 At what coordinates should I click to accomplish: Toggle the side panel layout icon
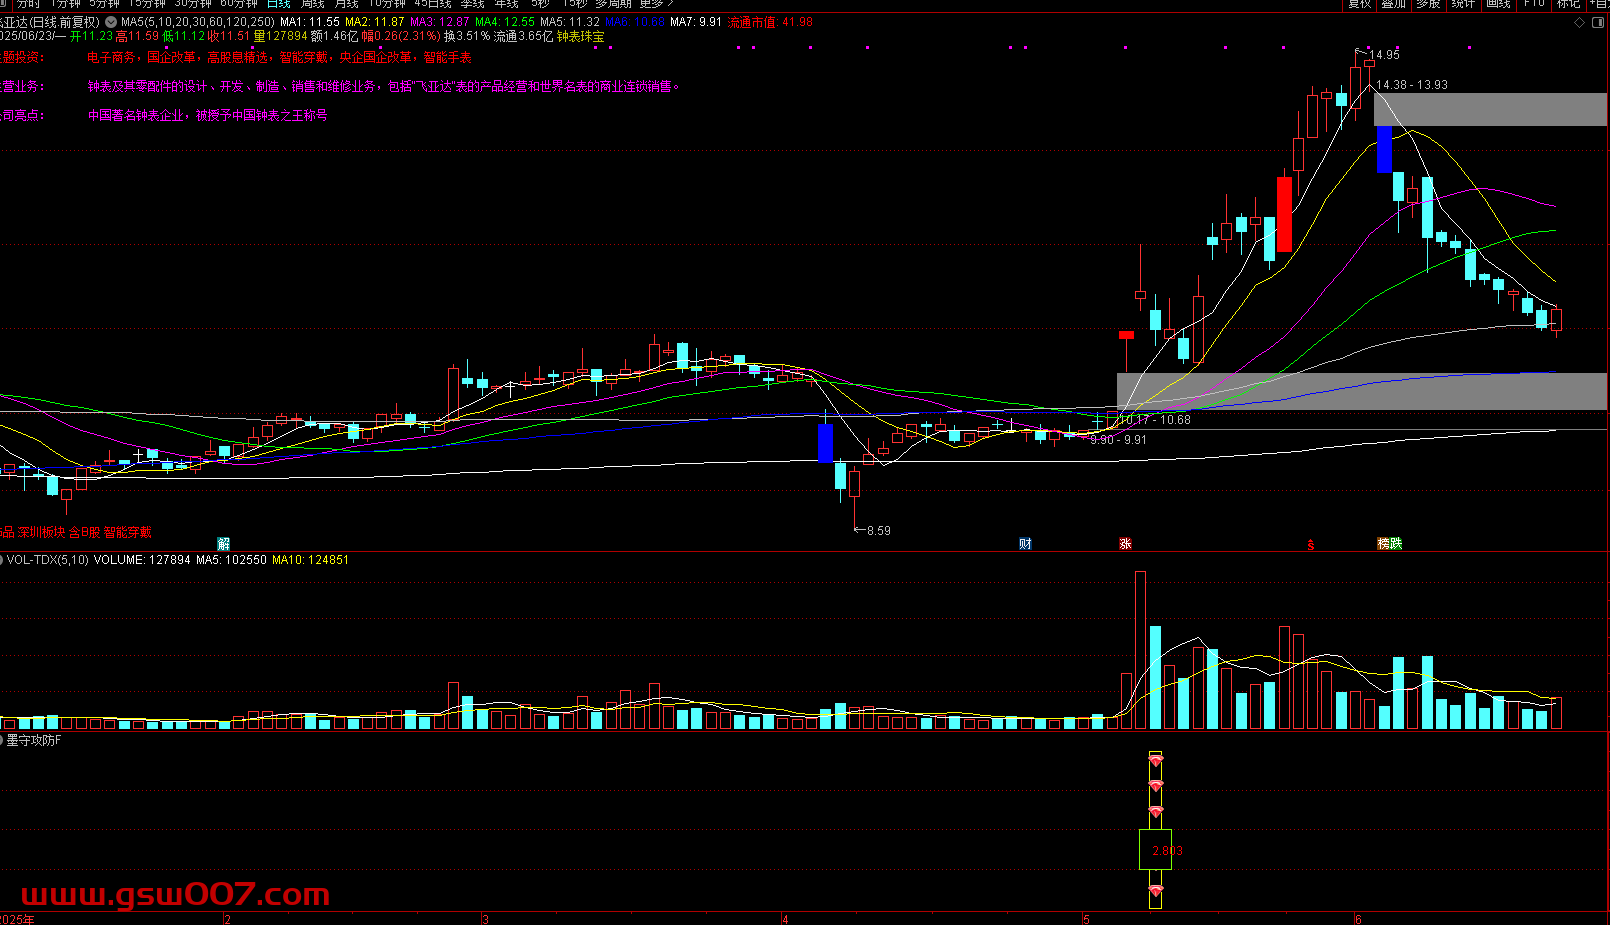(x=1597, y=21)
